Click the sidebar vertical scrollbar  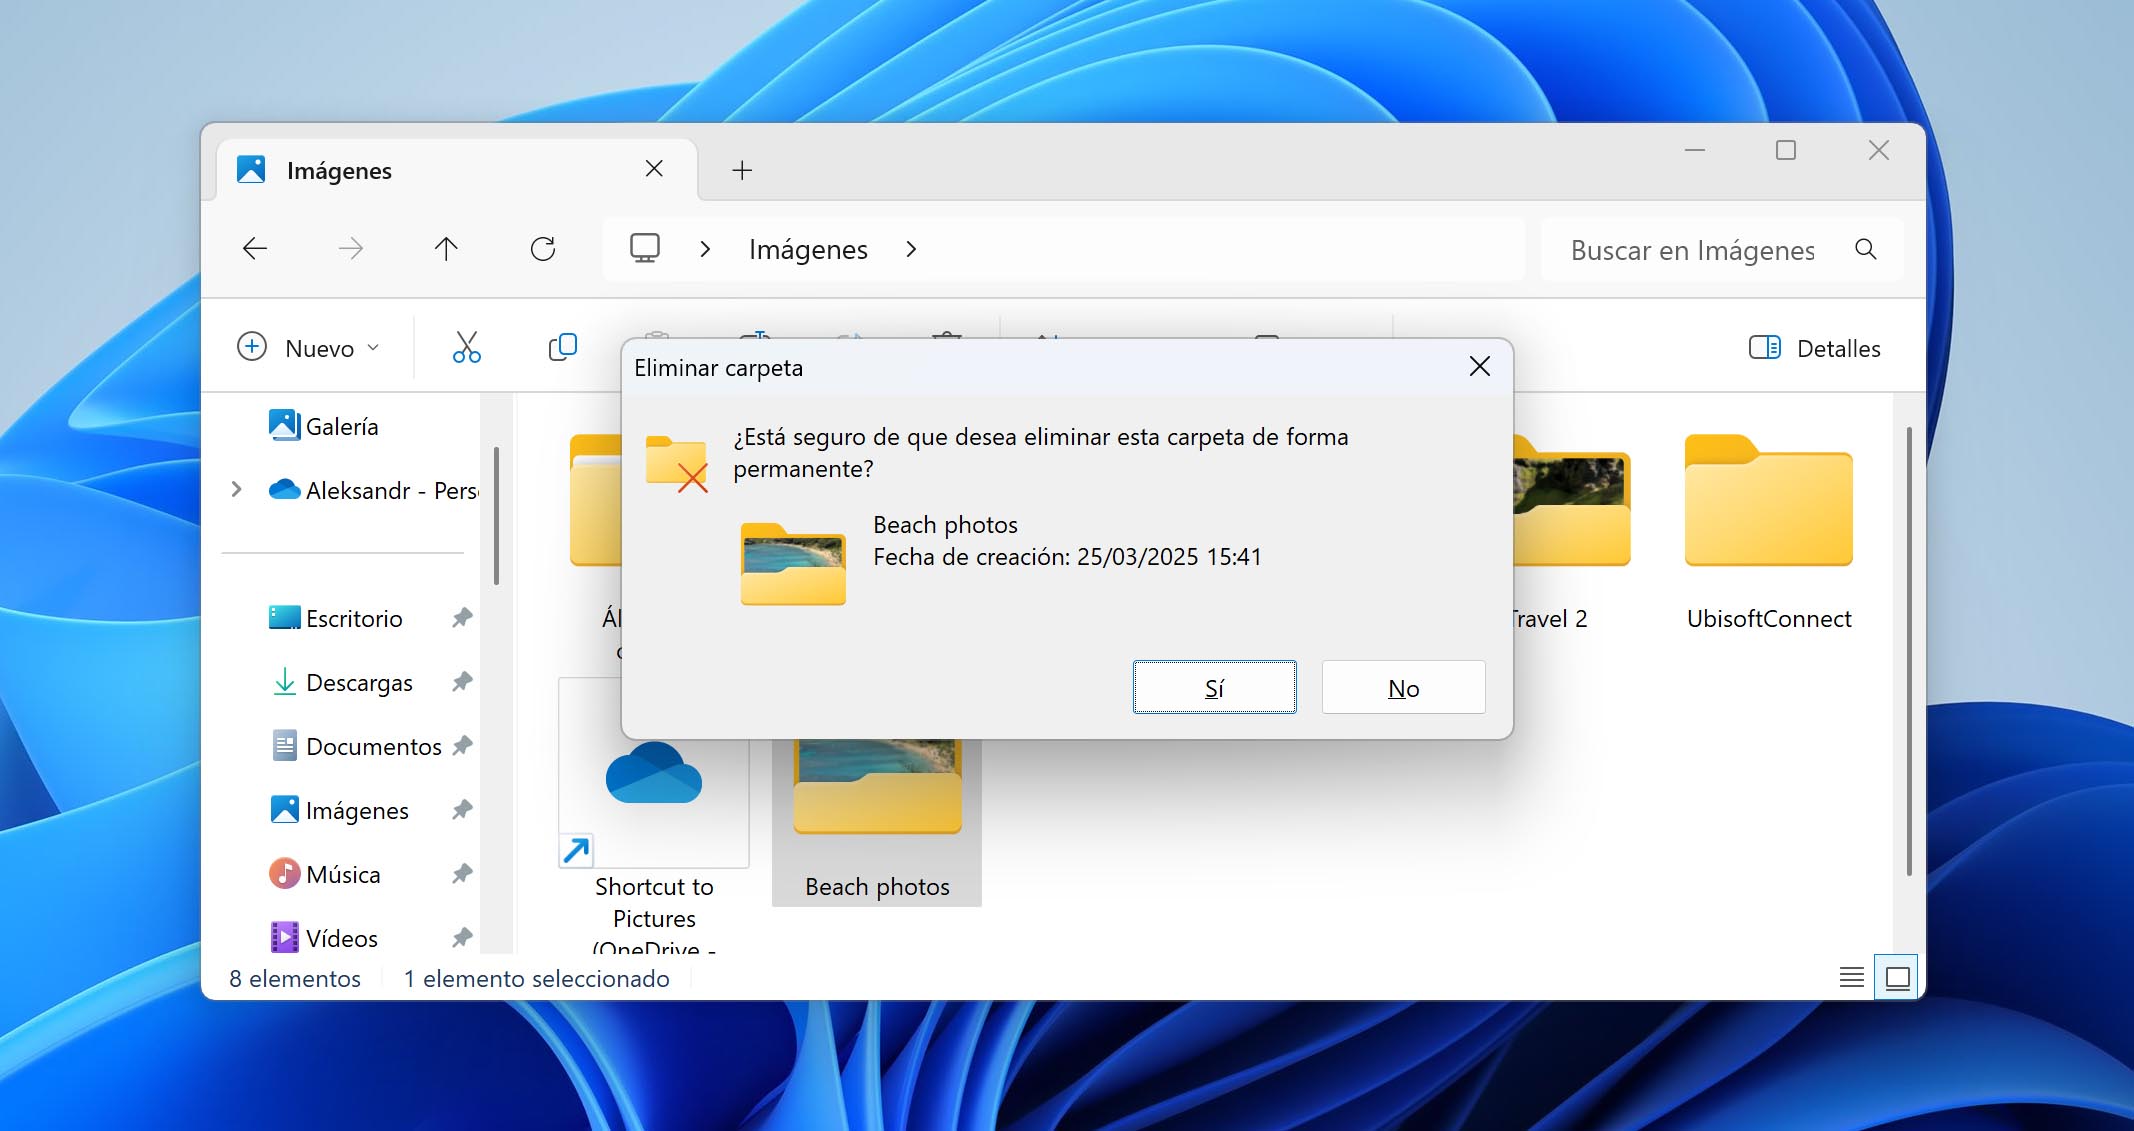[496, 515]
